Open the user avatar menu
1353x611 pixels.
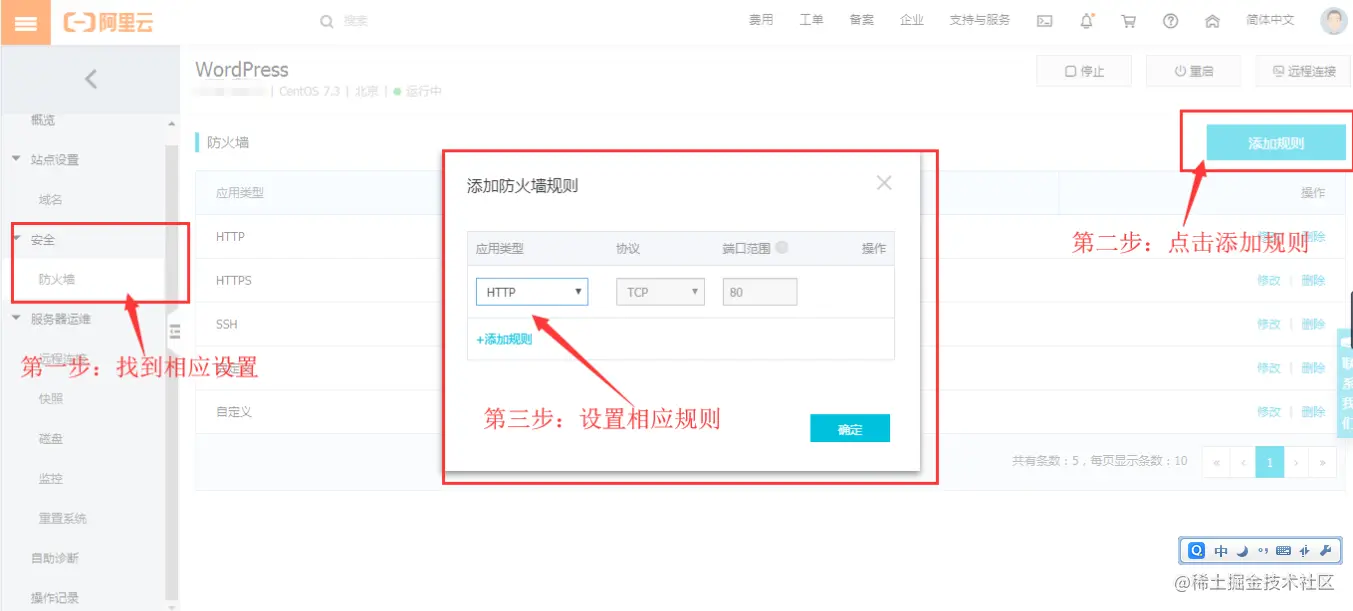tap(1333, 21)
